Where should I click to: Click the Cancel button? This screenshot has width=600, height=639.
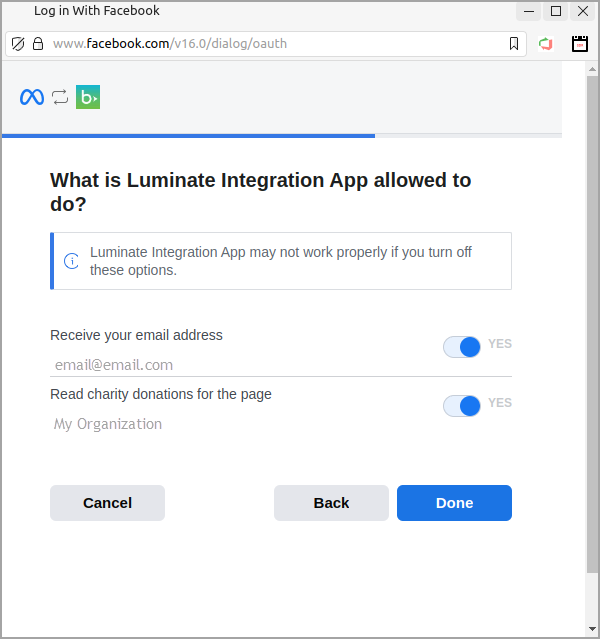pyautogui.click(x=108, y=503)
